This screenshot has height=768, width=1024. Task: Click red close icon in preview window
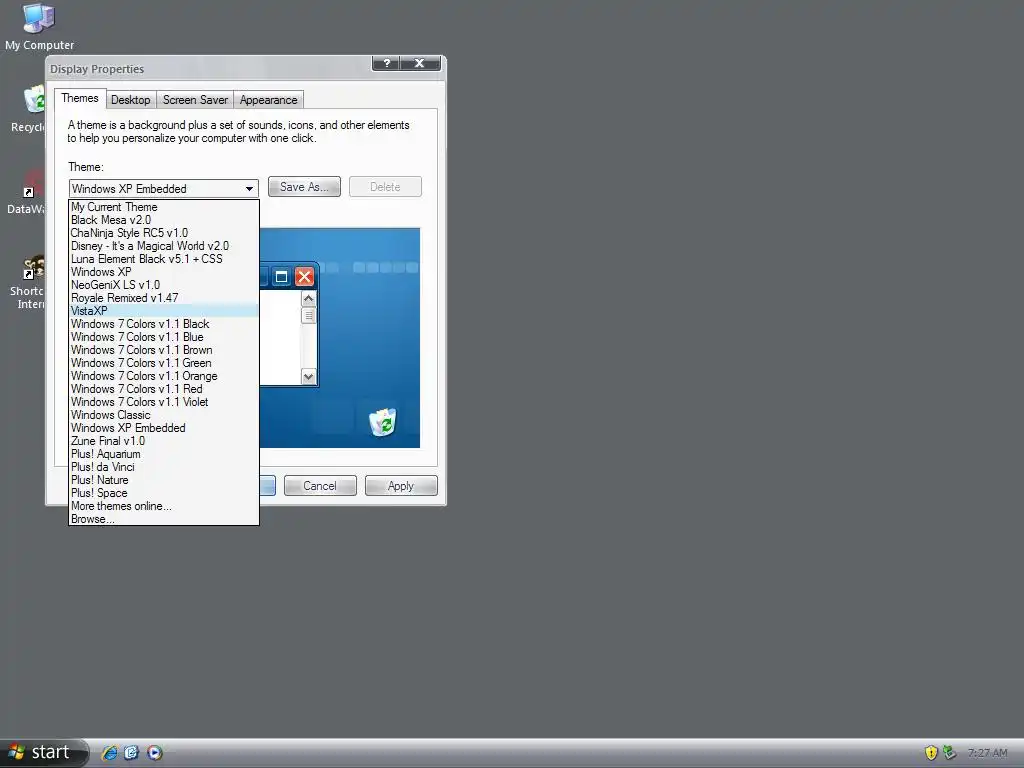[304, 277]
